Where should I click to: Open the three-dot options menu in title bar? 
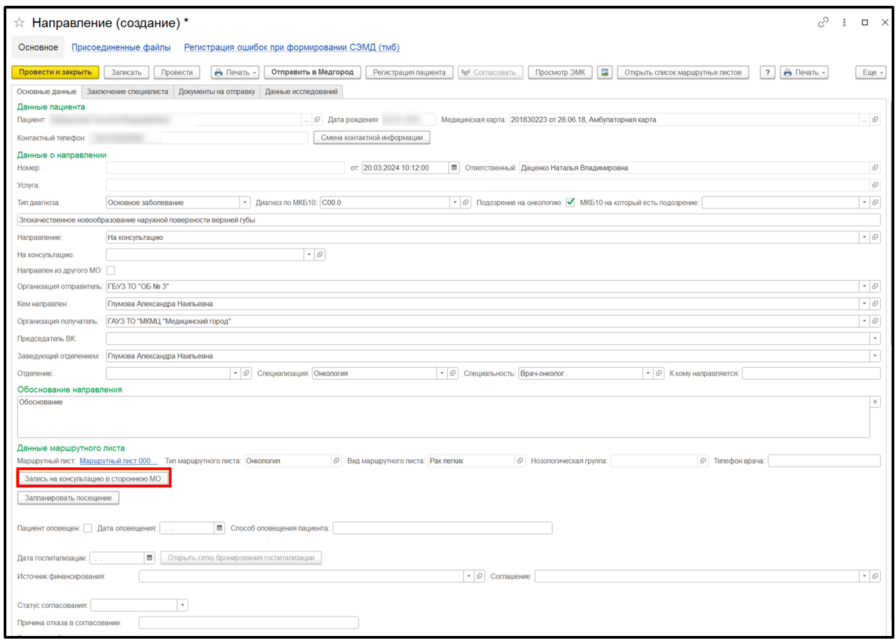(x=845, y=22)
